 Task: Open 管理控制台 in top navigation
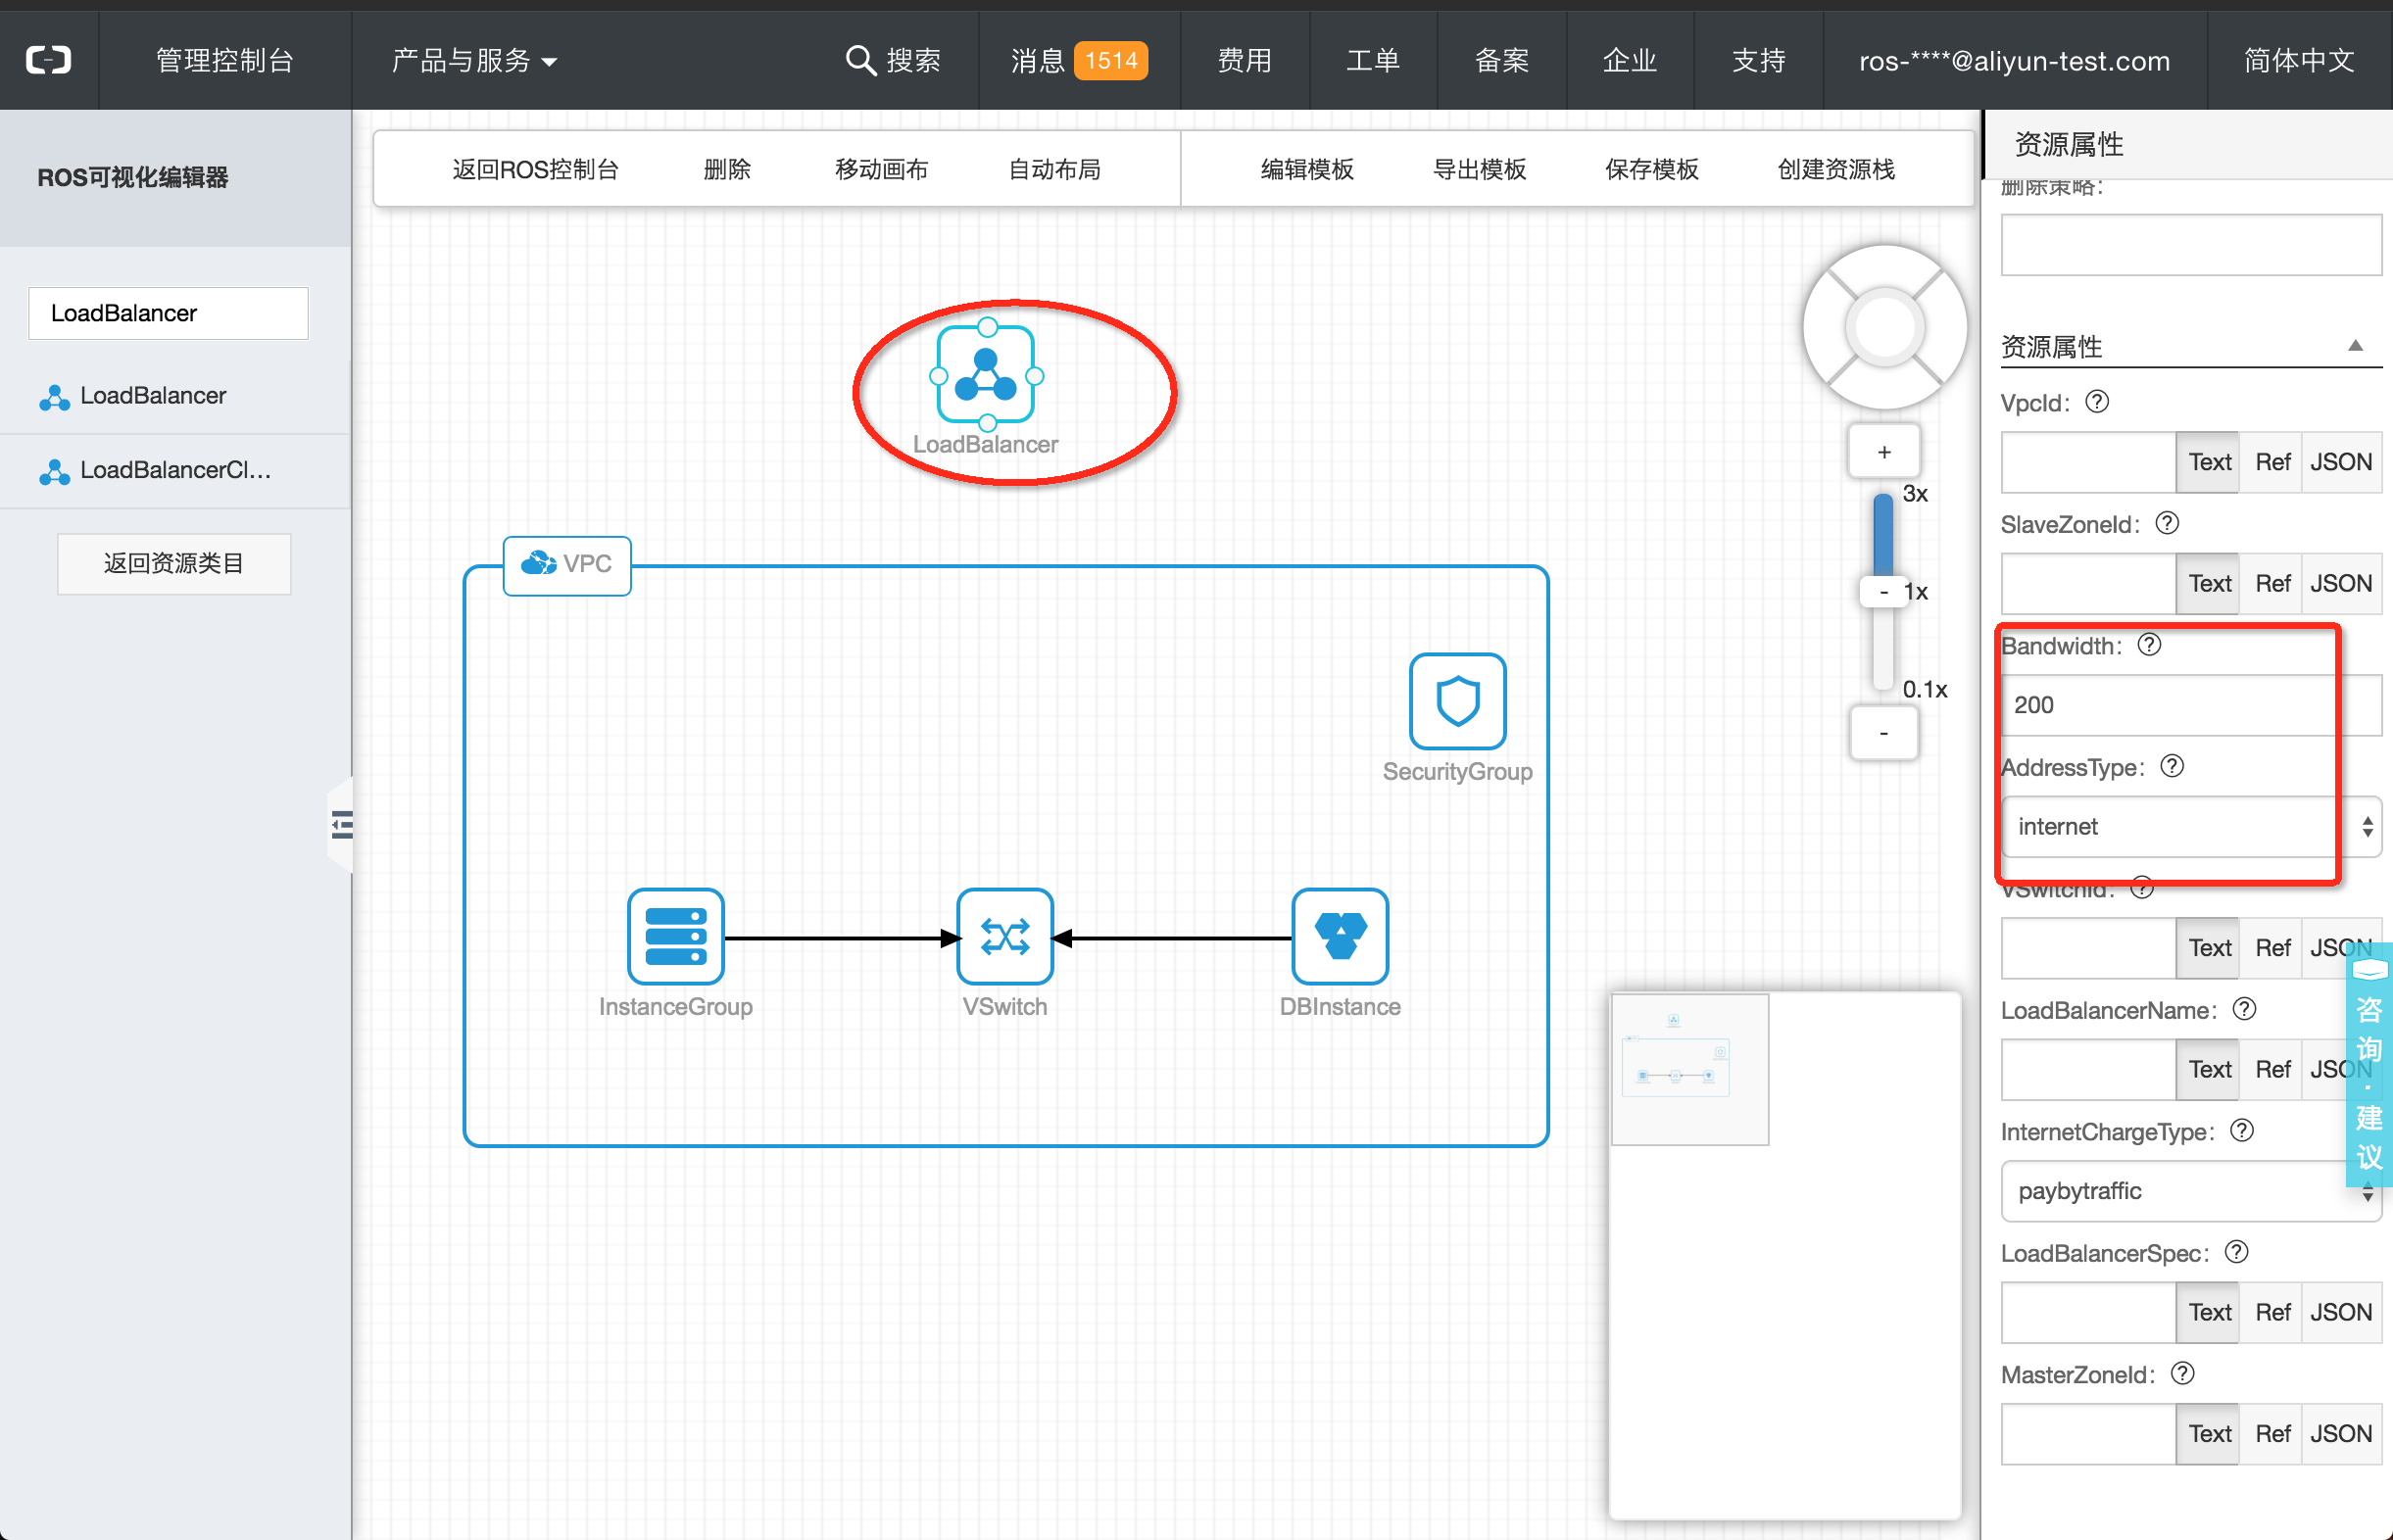(225, 60)
